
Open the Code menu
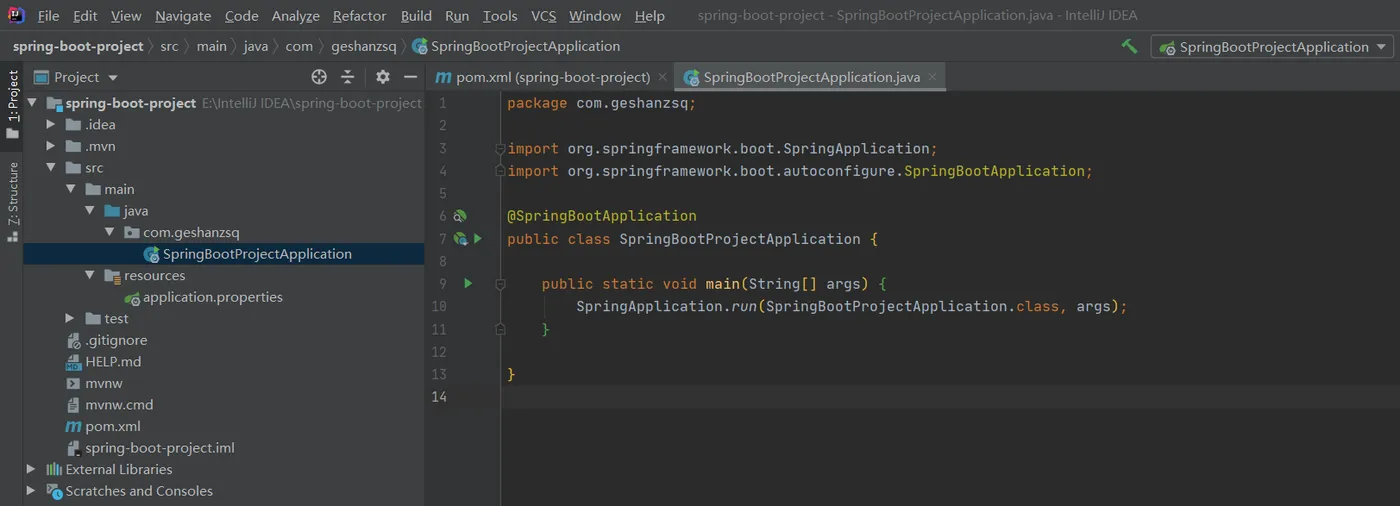241,16
